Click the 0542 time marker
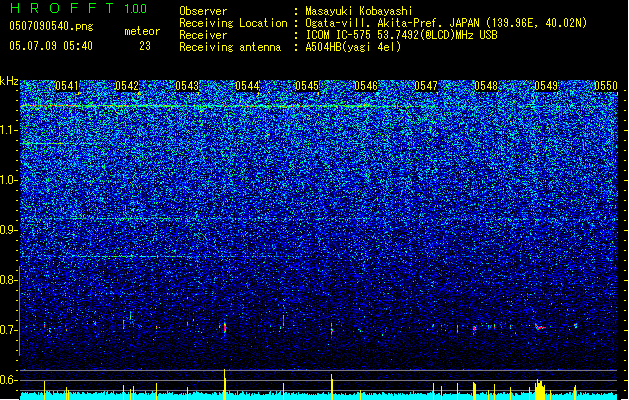629x400 pixels. [127, 86]
